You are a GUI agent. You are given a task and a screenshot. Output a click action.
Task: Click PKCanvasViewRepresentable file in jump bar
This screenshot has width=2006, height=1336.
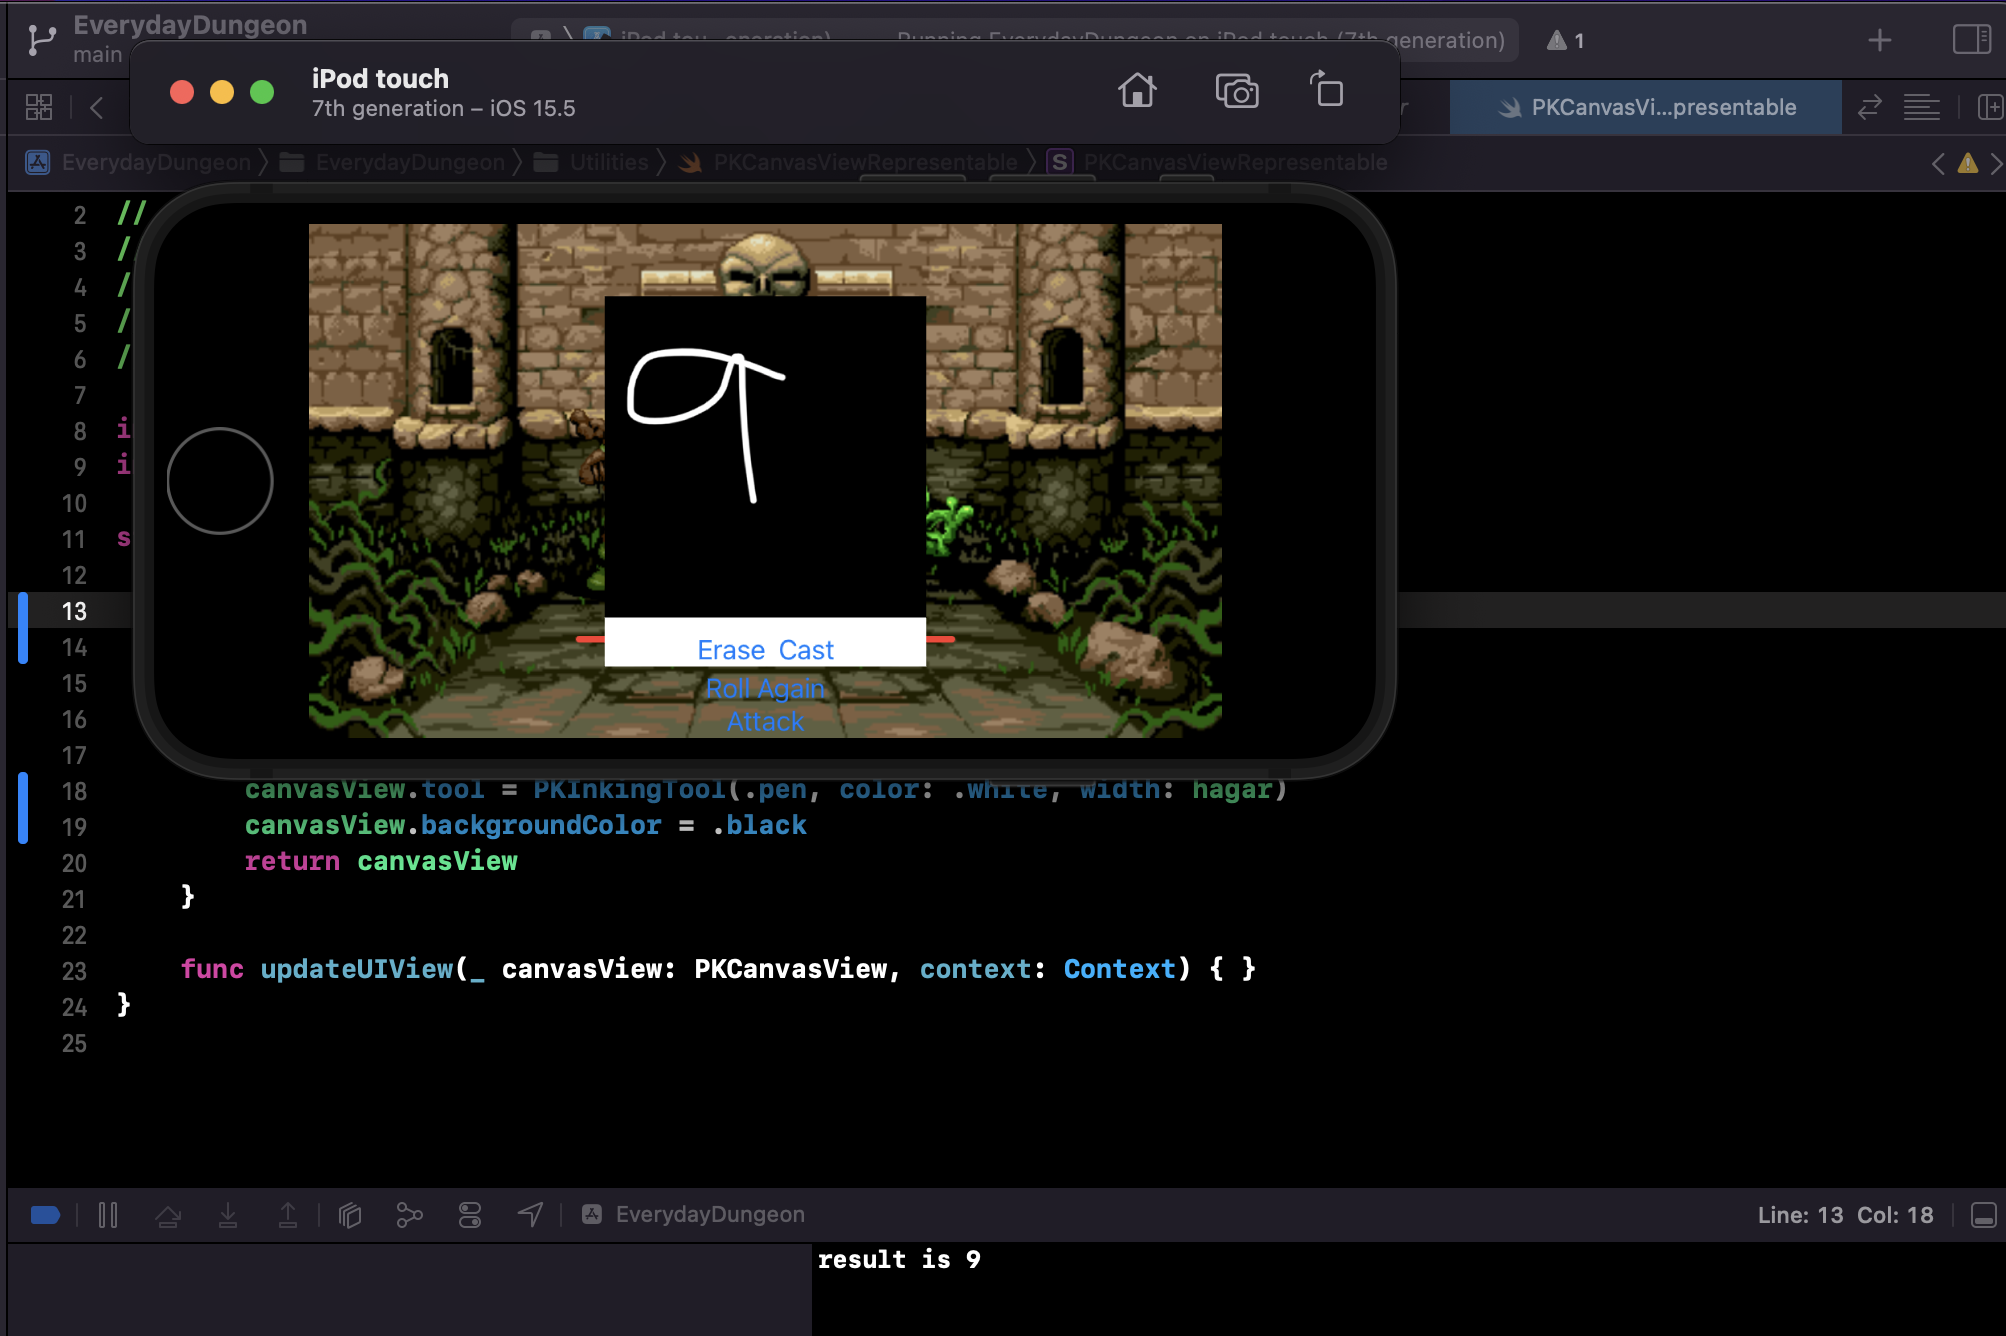[849, 162]
